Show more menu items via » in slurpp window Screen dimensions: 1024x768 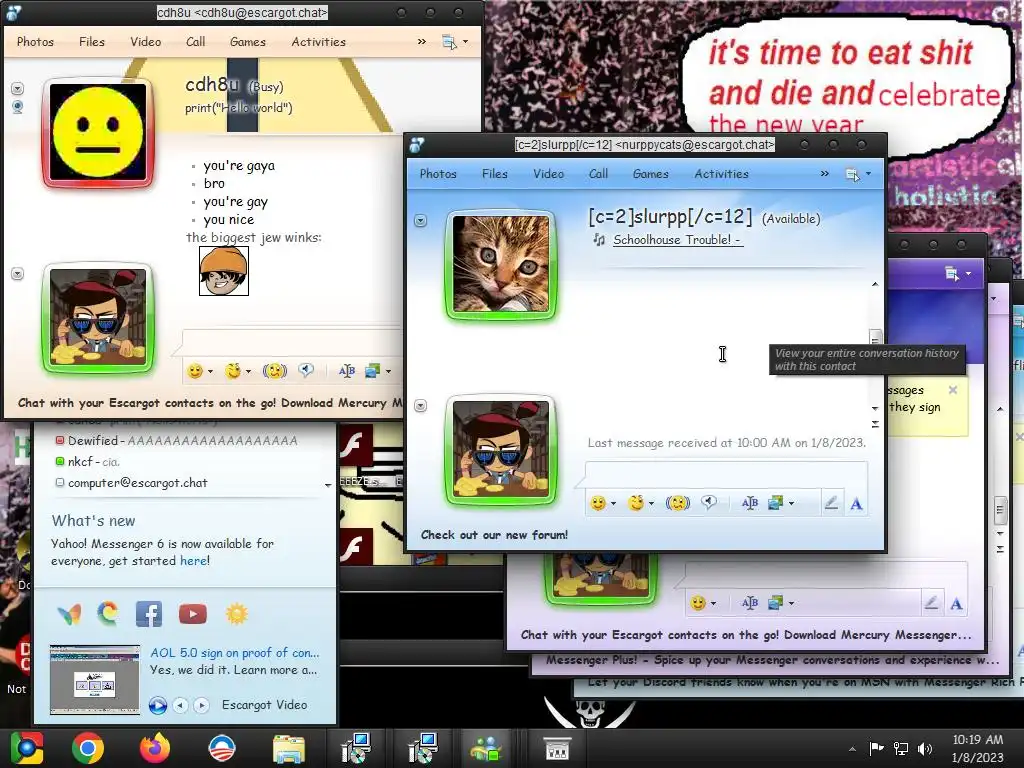[x=825, y=174]
